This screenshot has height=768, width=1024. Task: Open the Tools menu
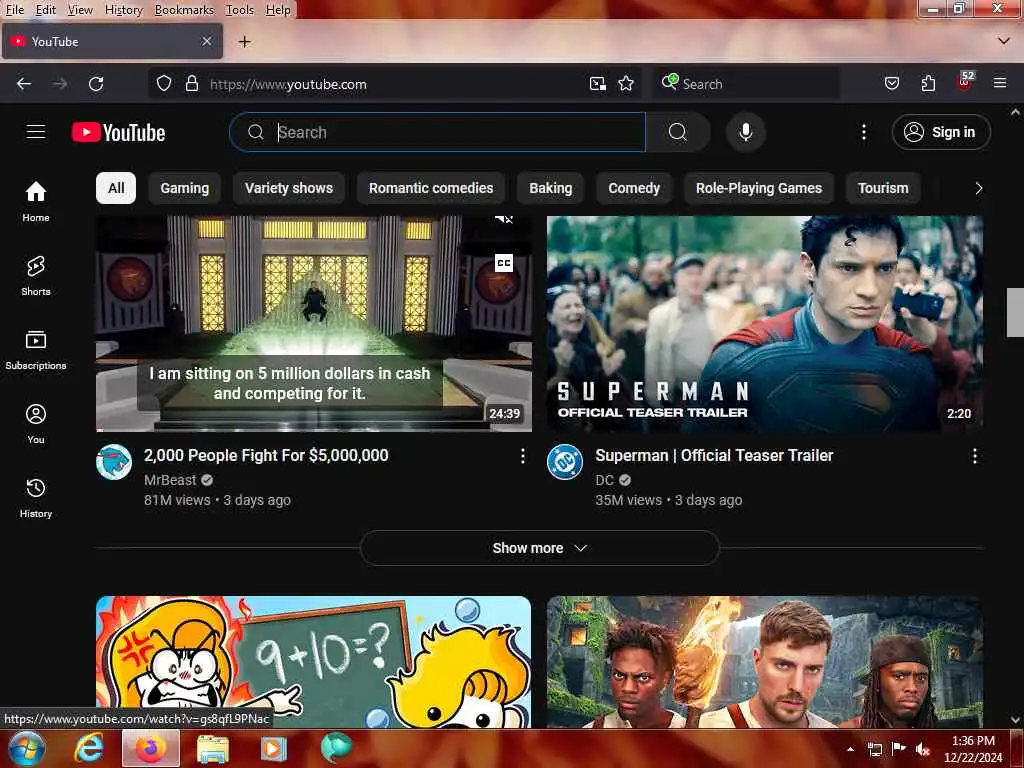(240, 9)
